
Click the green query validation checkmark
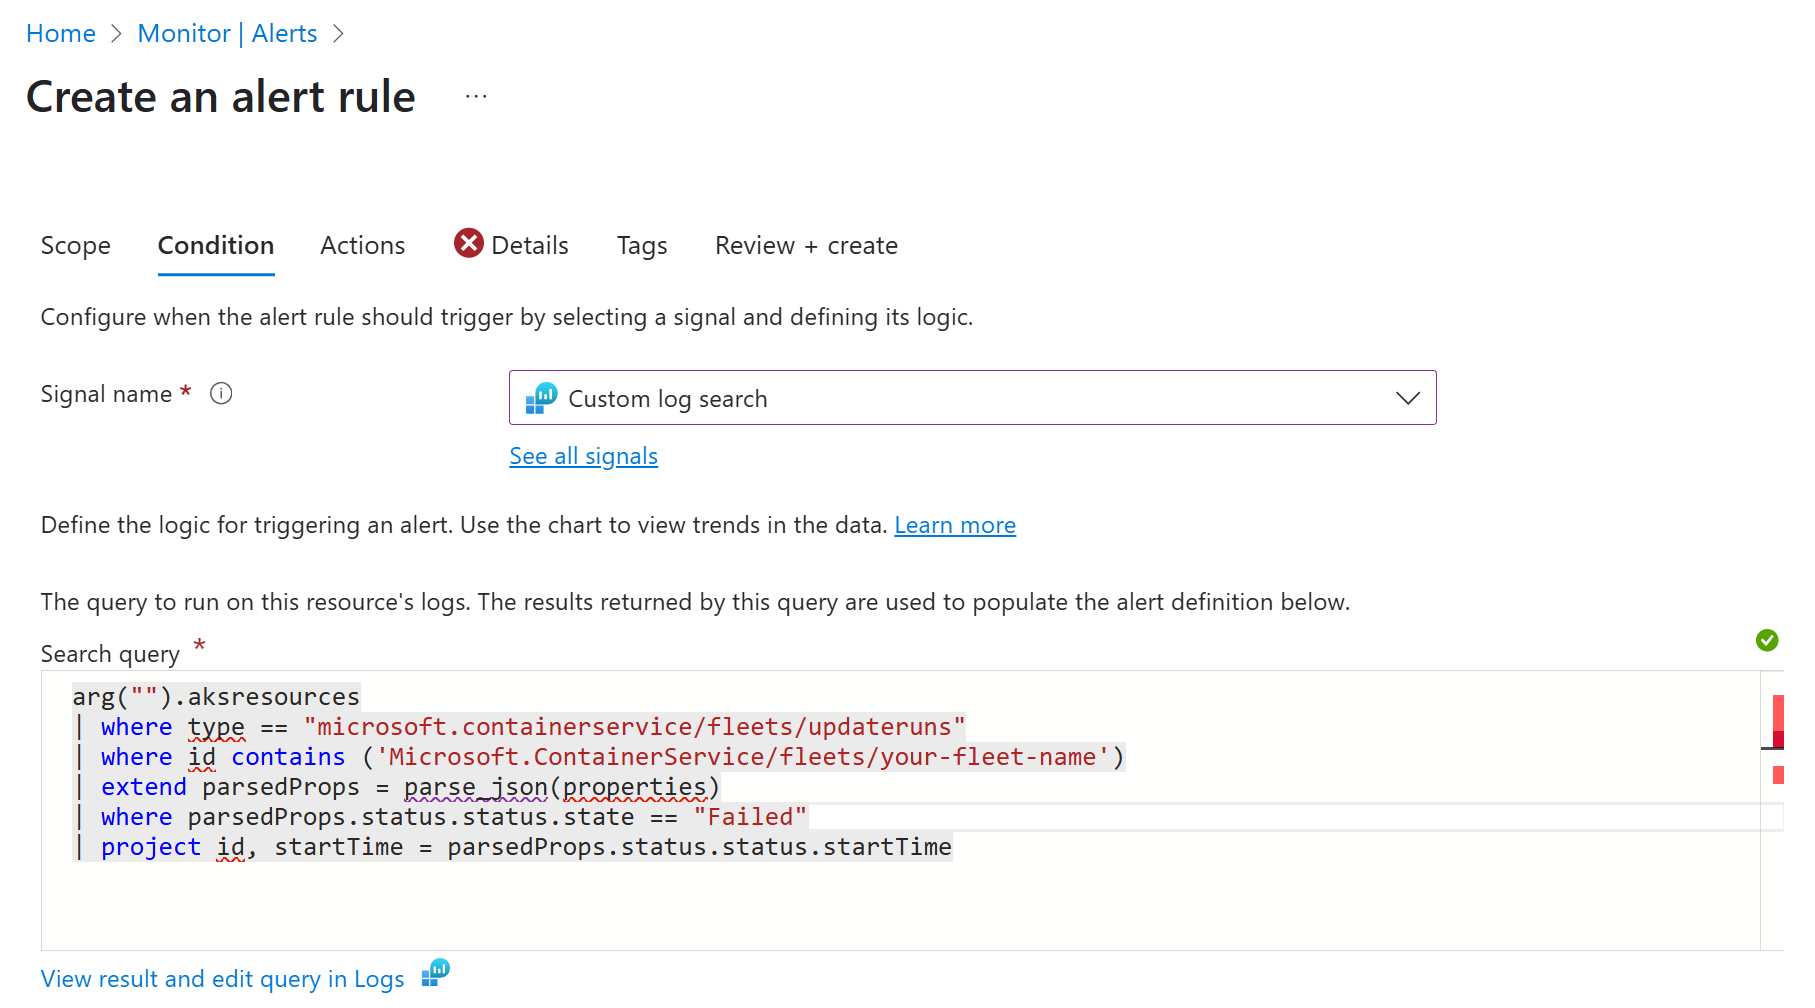1766,640
